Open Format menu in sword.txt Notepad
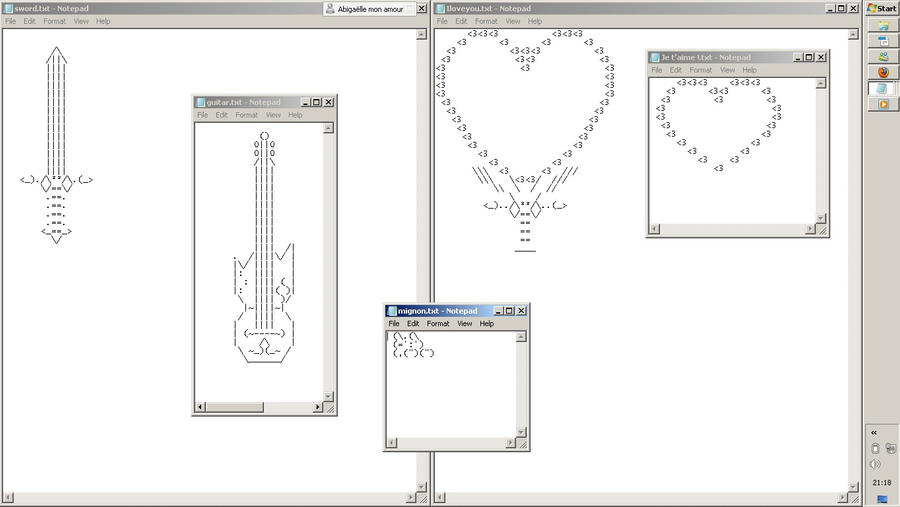Screen dimensions: 900x507 click(x=55, y=21)
